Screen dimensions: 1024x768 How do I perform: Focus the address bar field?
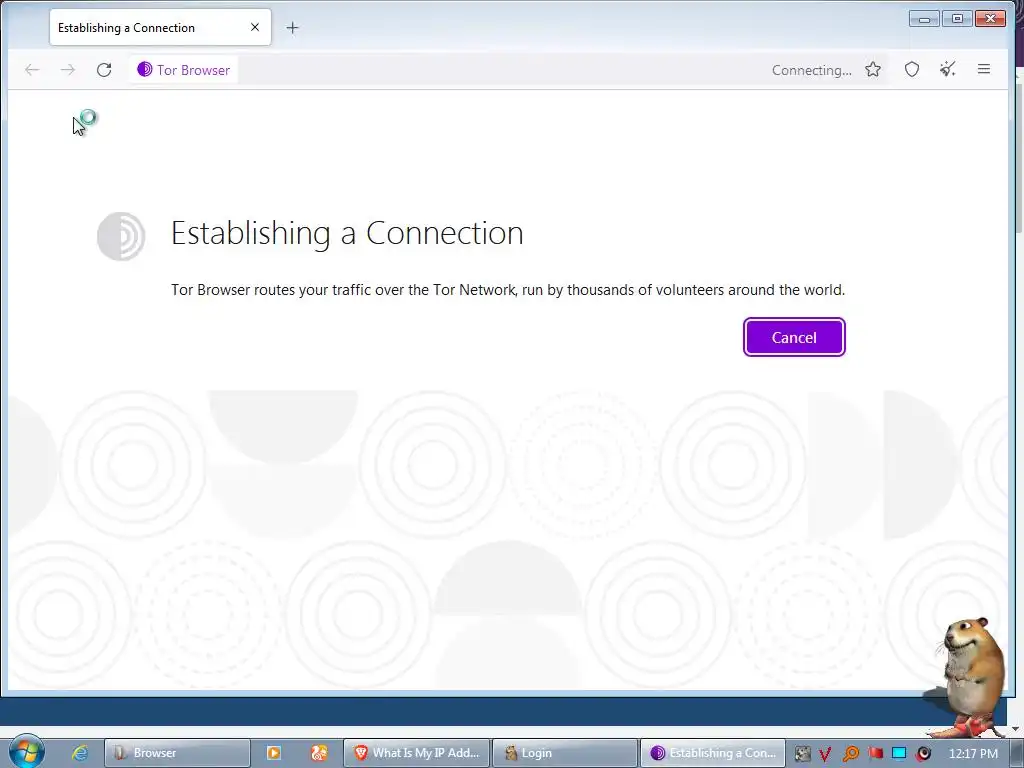click(503, 70)
